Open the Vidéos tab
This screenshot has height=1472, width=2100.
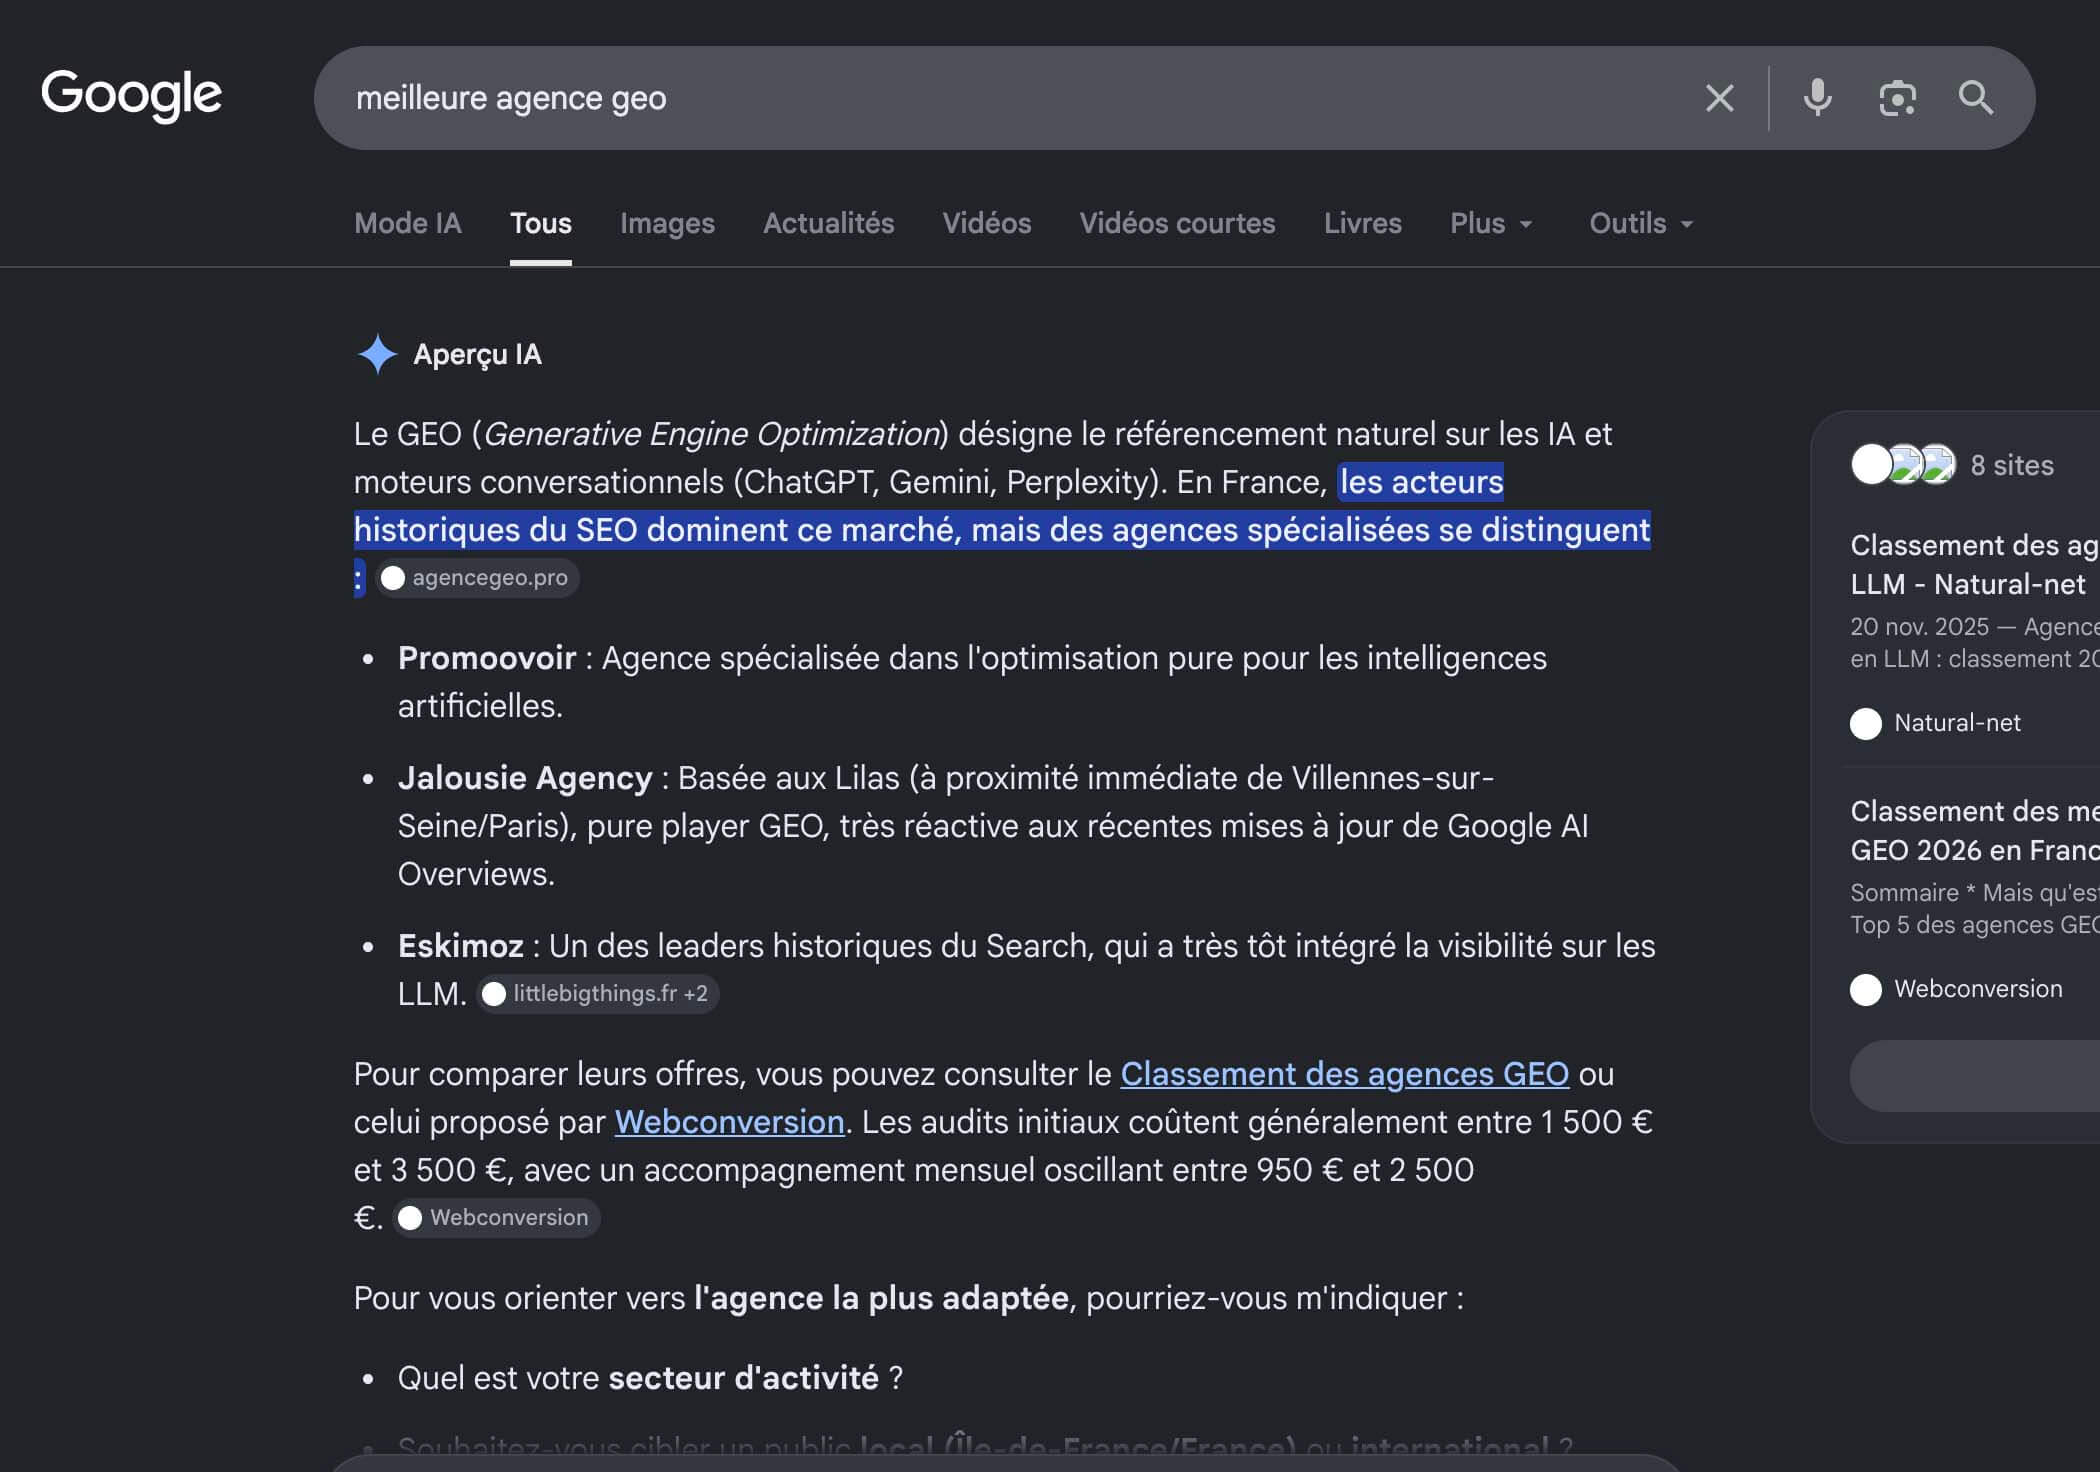(987, 223)
